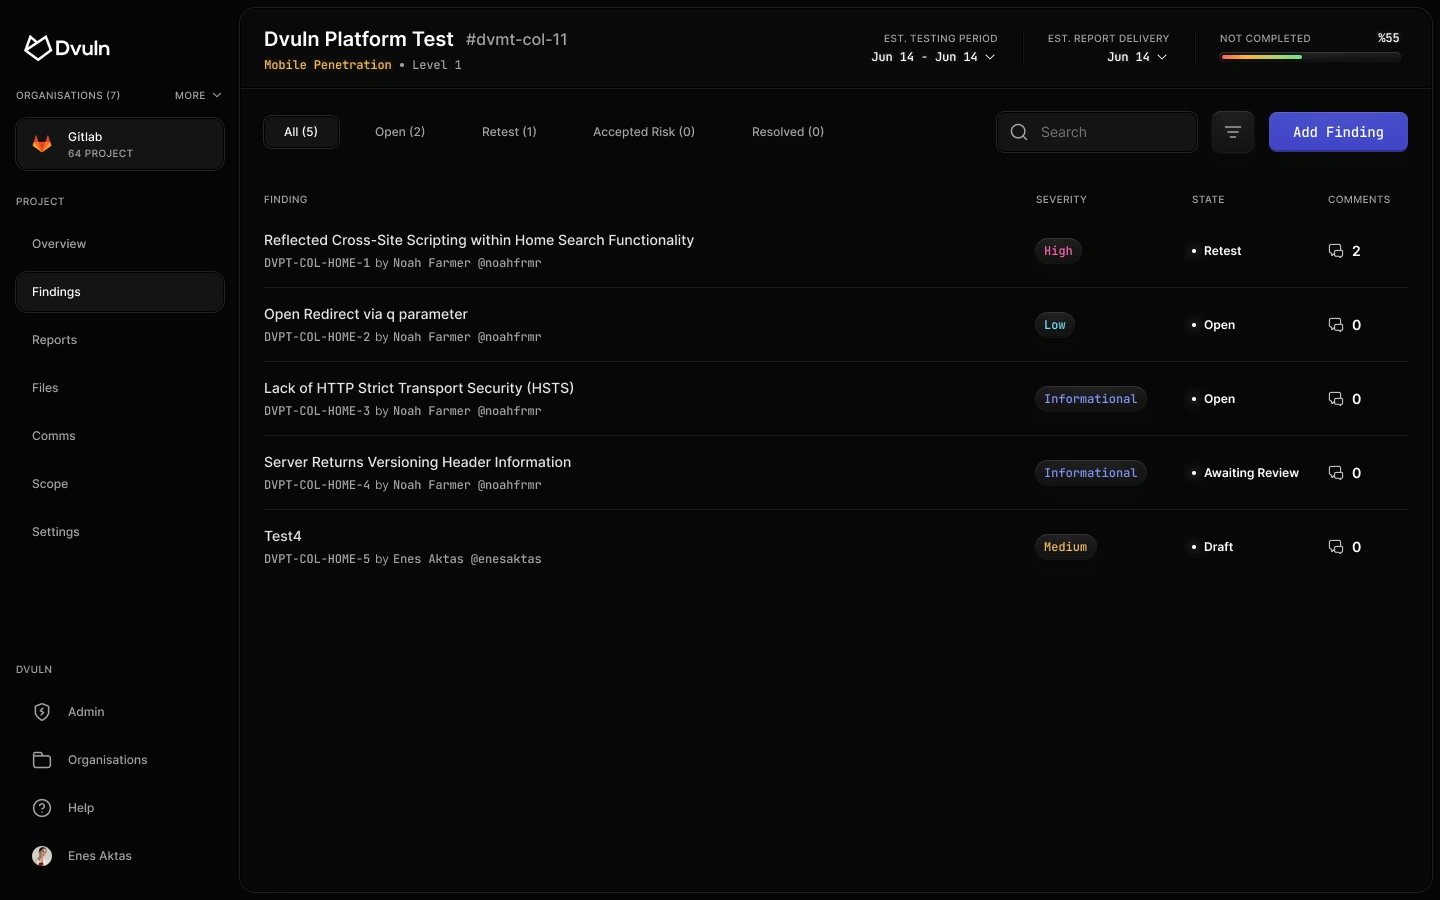Open comments icon for Reflected Cross-Site Scripting finding

click(1336, 251)
